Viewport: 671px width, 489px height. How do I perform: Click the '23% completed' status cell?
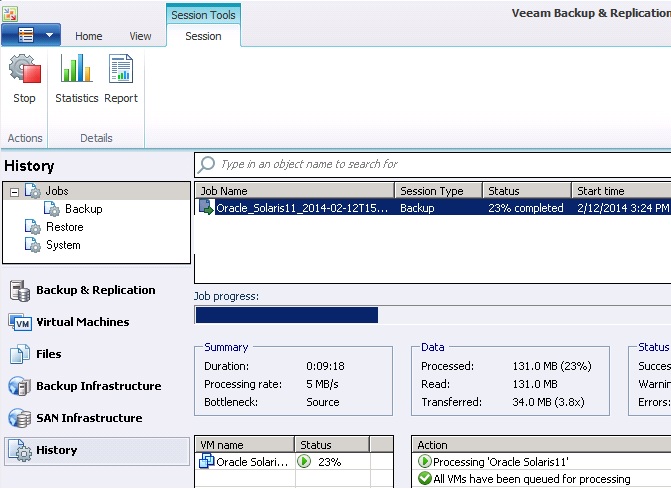click(x=526, y=208)
